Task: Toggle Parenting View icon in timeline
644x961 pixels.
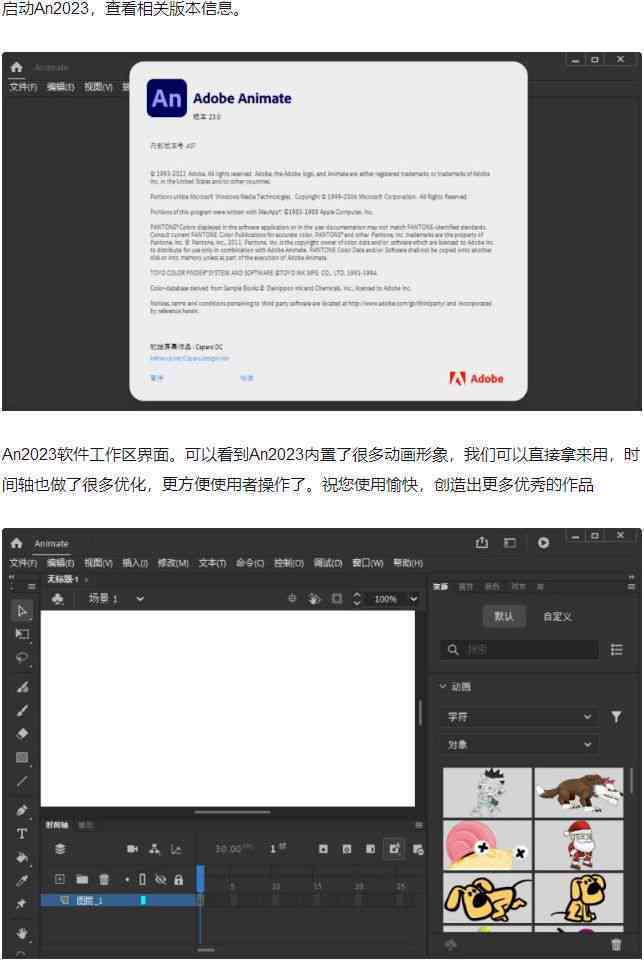Action: coord(154,849)
